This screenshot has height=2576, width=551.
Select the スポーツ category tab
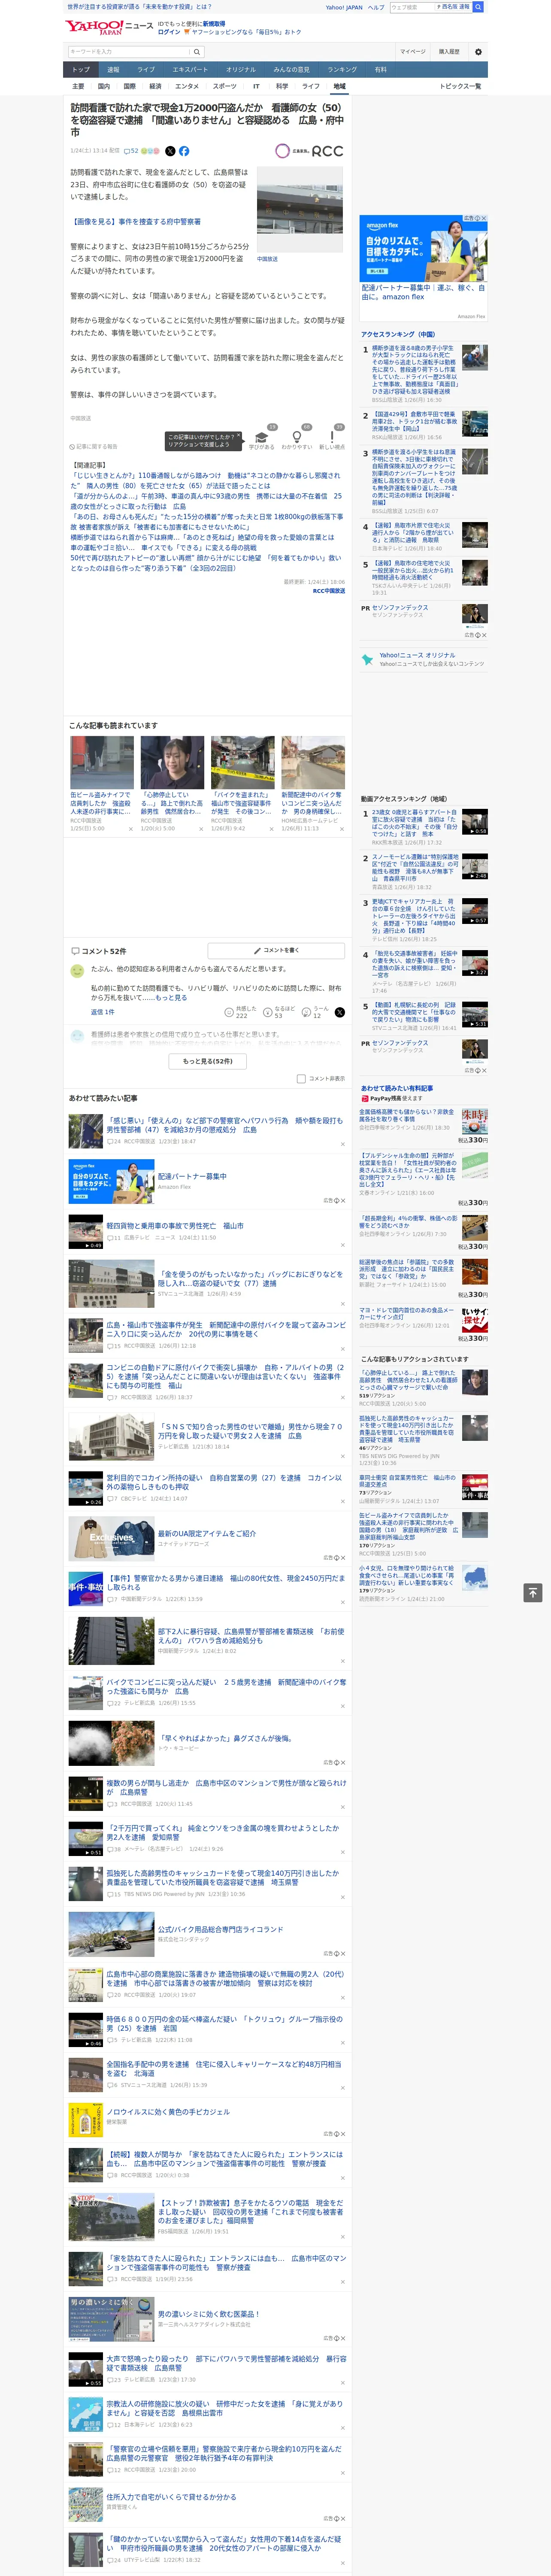coord(225,86)
